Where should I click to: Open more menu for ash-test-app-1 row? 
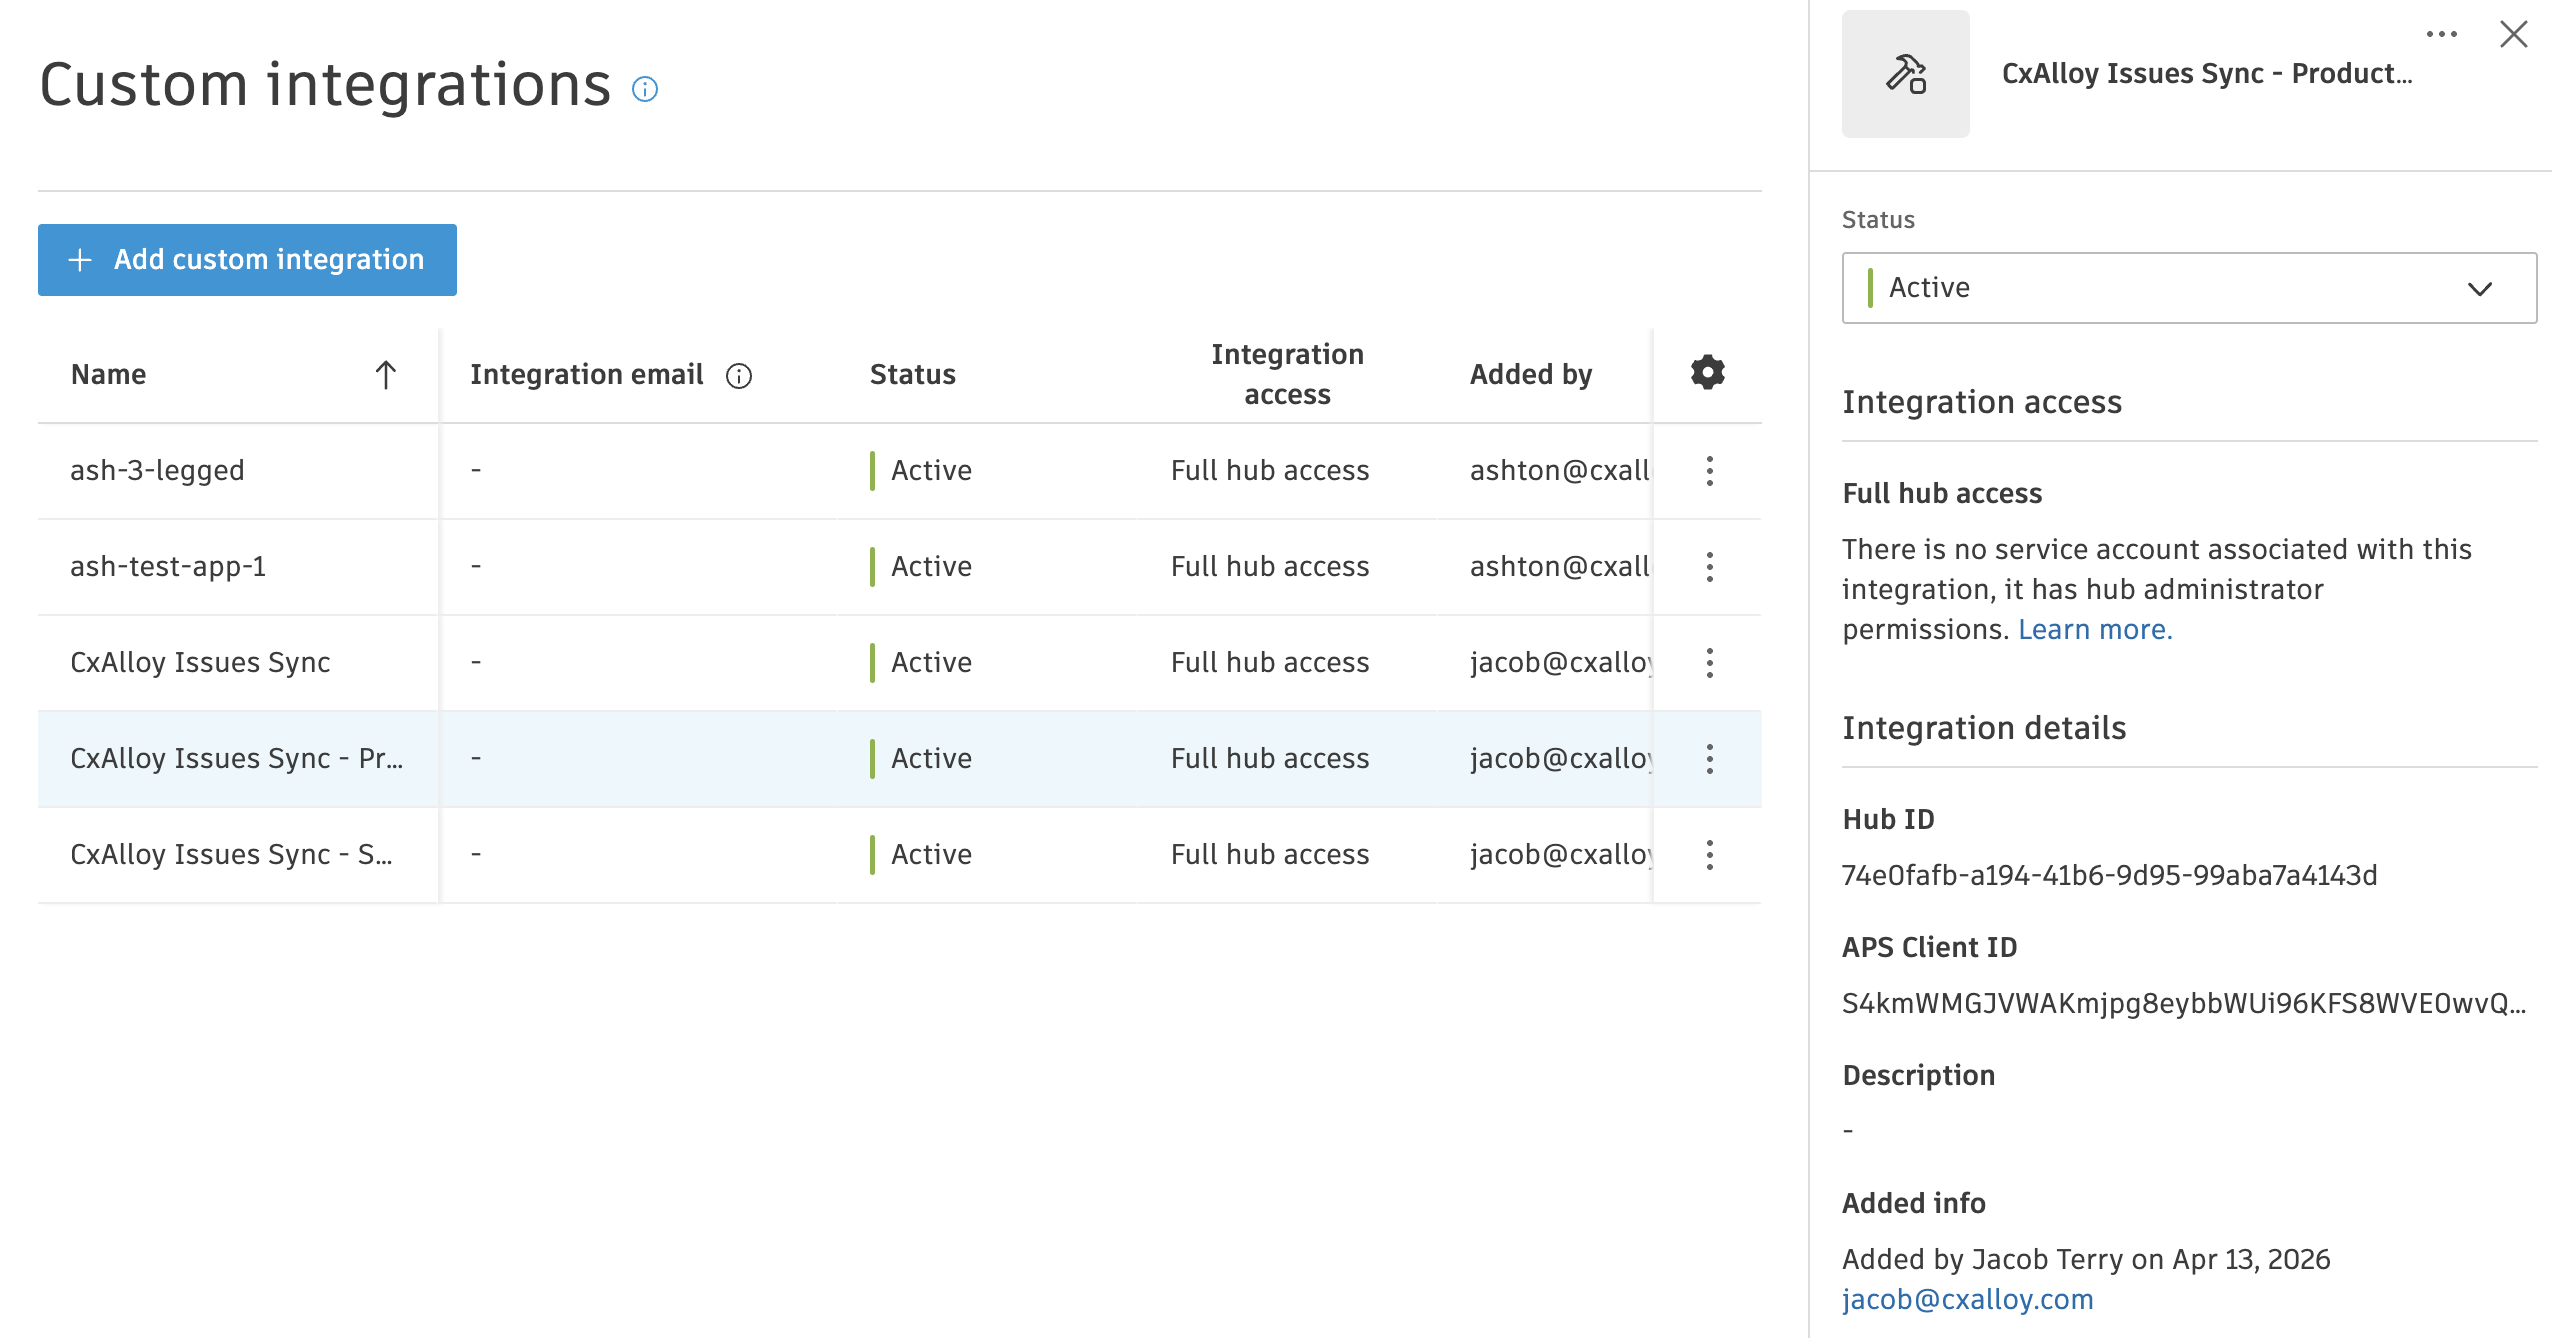[x=1709, y=567]
